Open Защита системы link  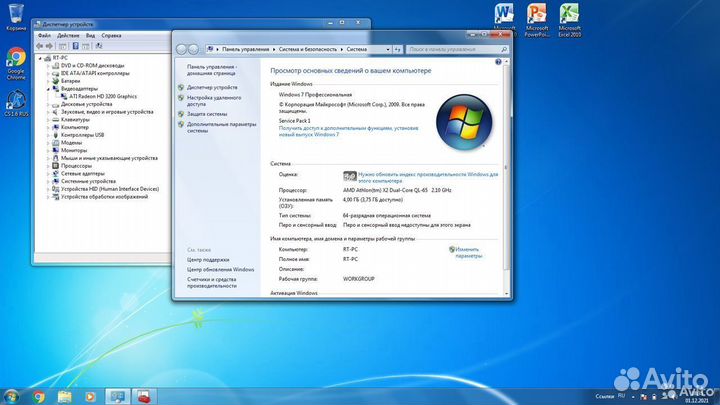click(207, 114)
